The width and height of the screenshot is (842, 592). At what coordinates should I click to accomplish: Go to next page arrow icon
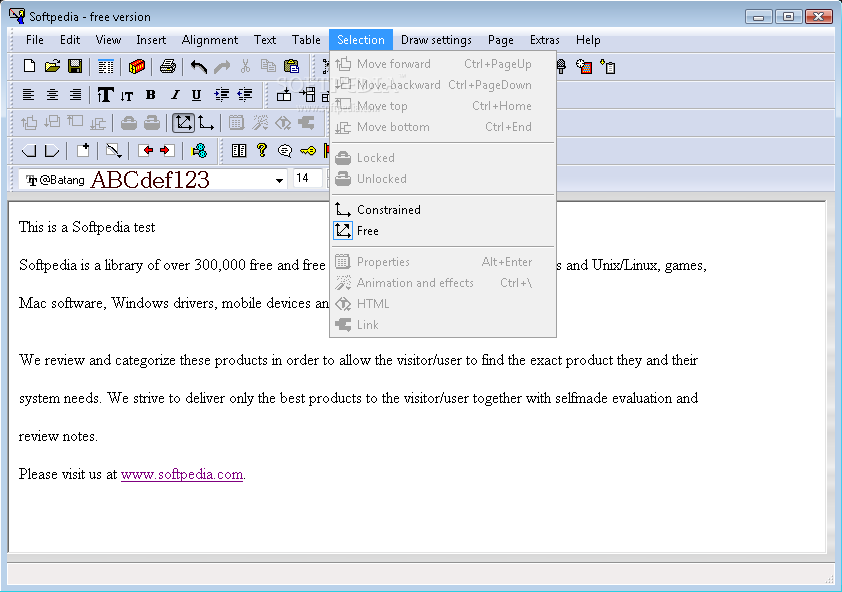click(x=52, y=151)
